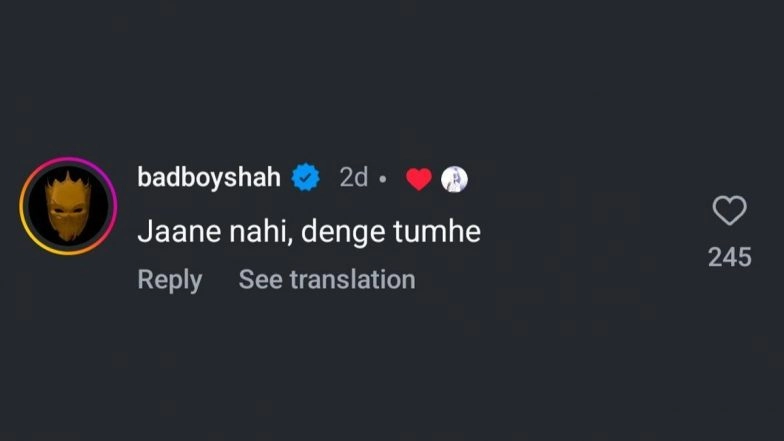View badboyshah's story via the gradient-ringed avatar
The width and height of the screenshot is (784, 441).
(x=68, y=206)
